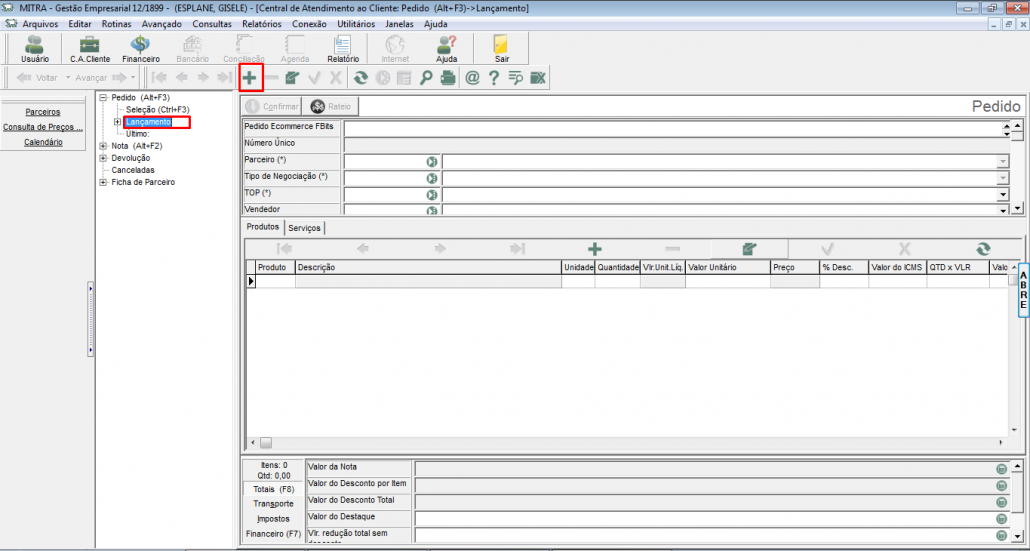Screen dimensions: 1030x551
Task: Add product with the grid's green plus icon
Action: point(594,249)
